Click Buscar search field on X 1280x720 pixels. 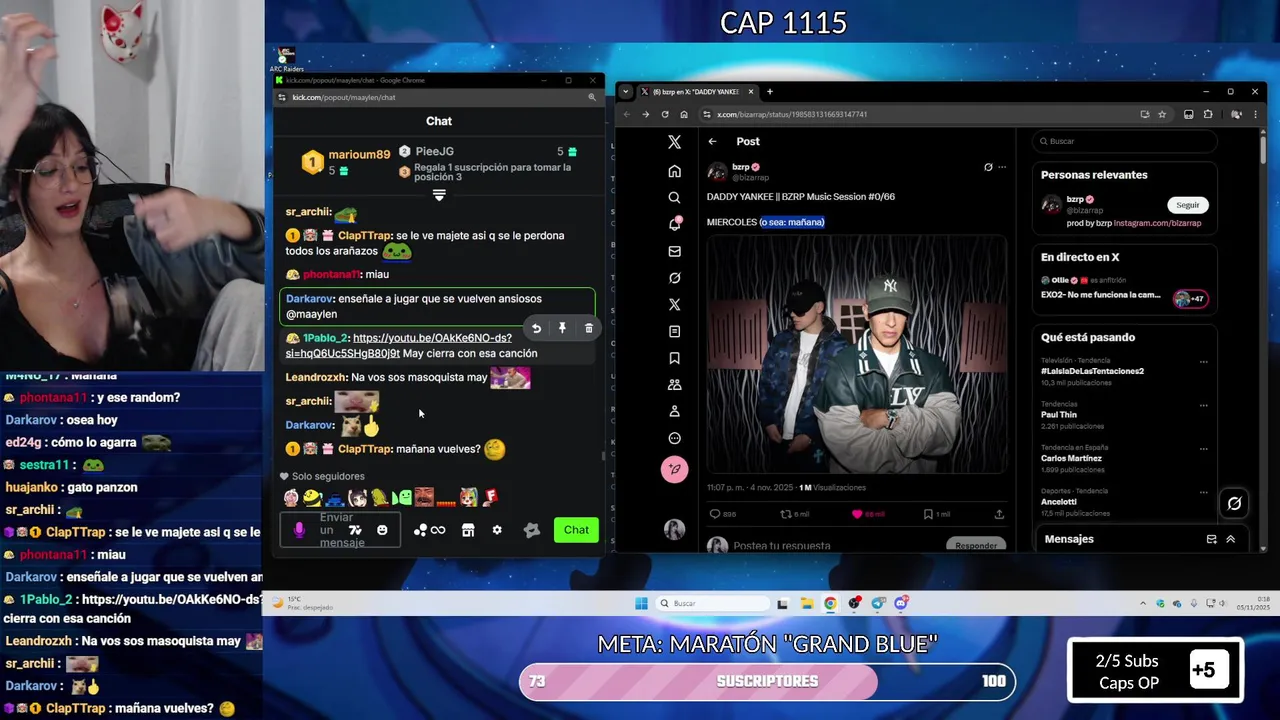point(1125,141)
